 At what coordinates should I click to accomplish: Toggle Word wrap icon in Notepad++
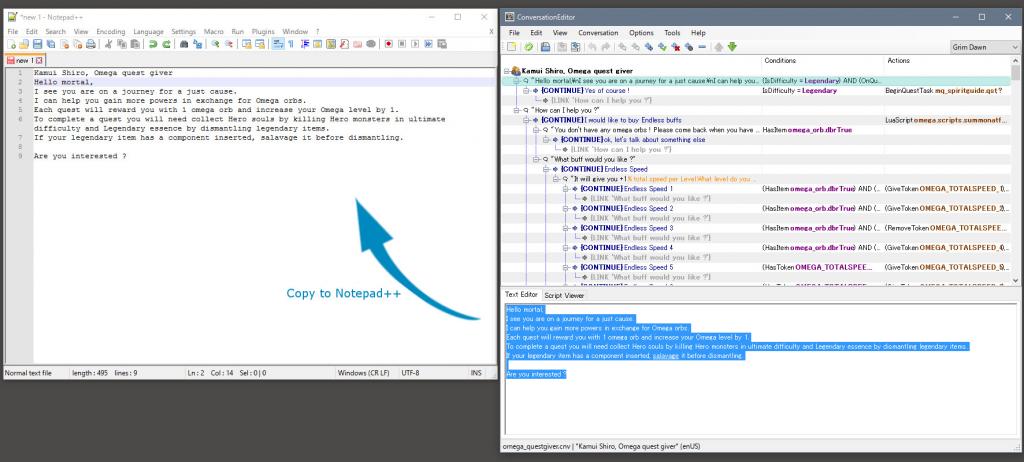click(x=276, y=44)
